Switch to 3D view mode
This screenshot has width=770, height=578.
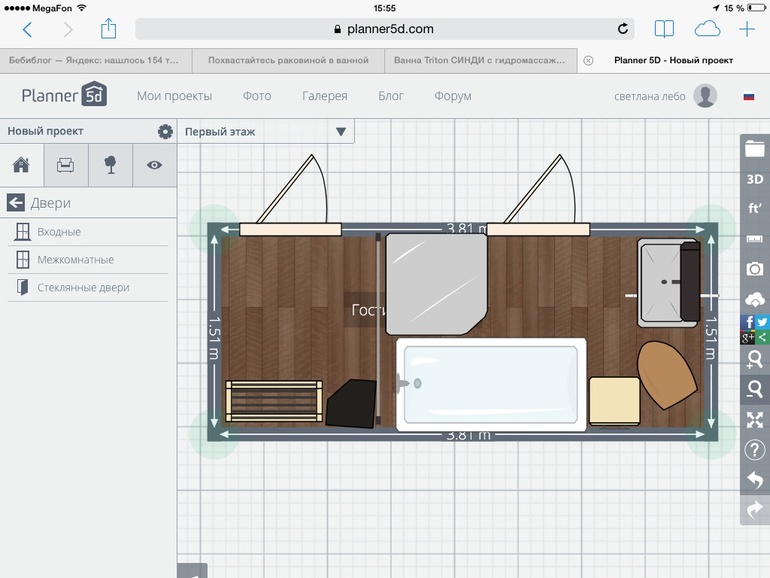pos(755,179)
